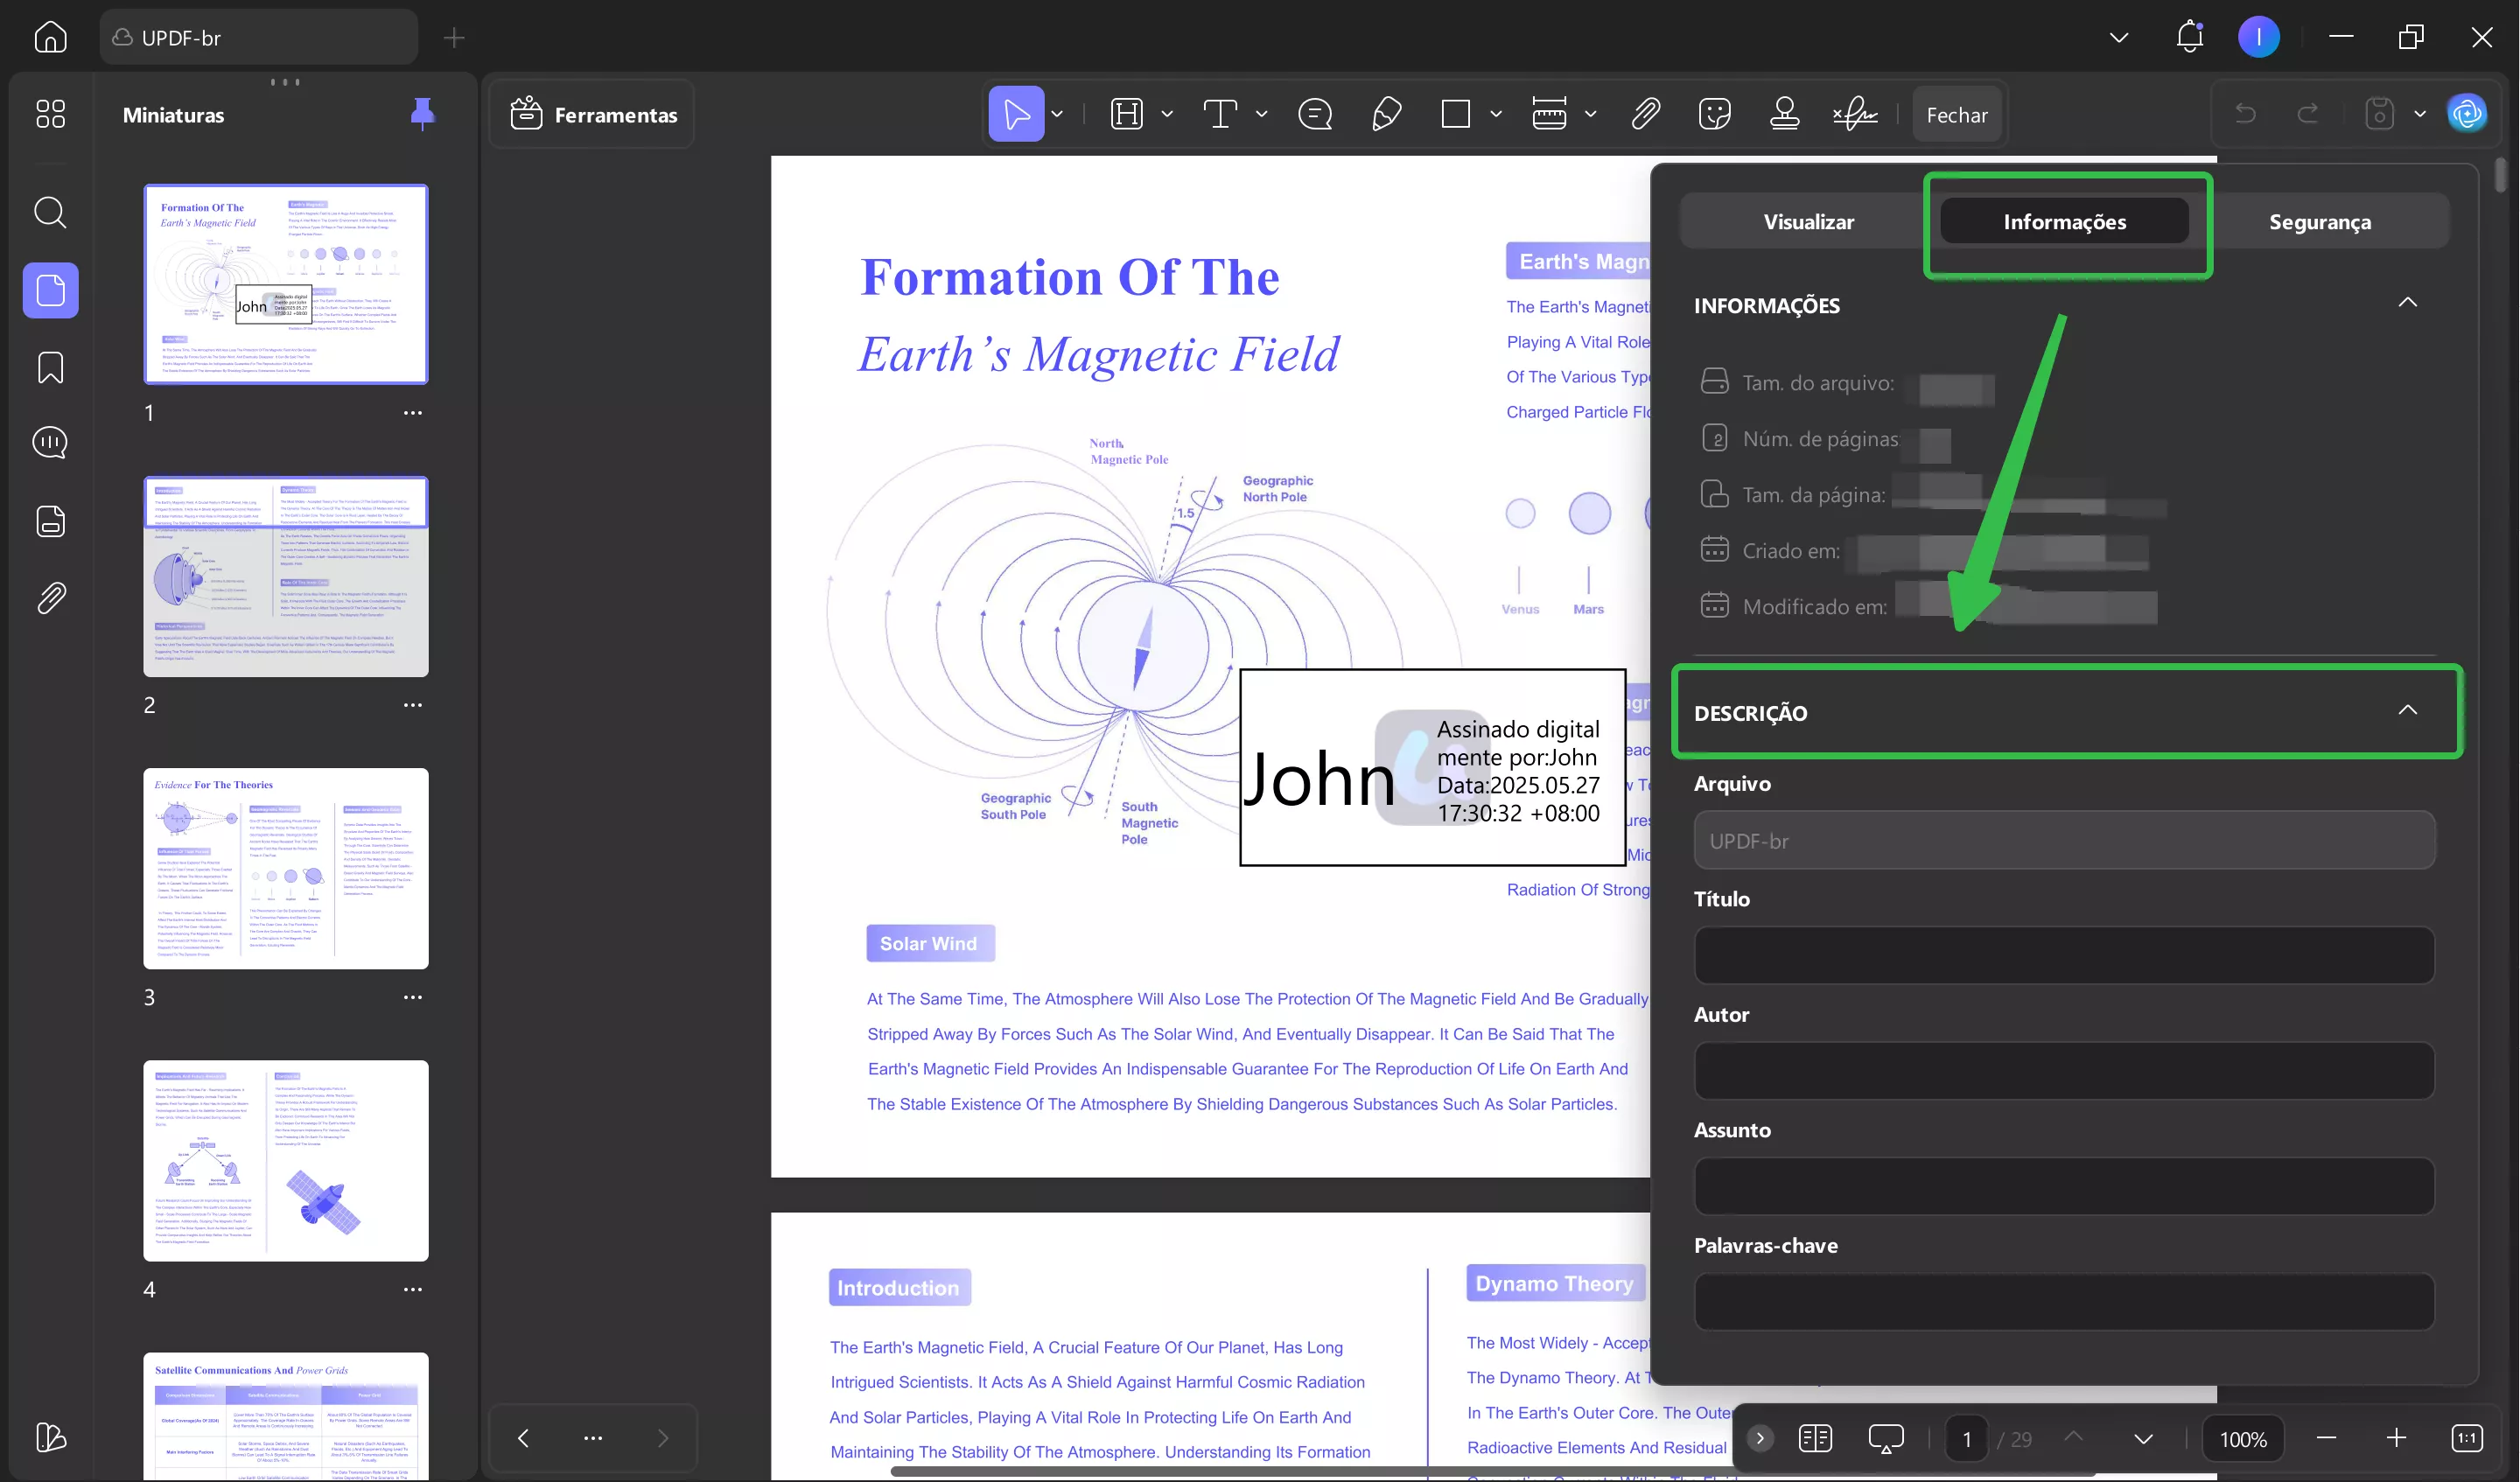Open the attachments panel in sidebar
Screen dimensions: 2520x1482
tap(50, 598)
